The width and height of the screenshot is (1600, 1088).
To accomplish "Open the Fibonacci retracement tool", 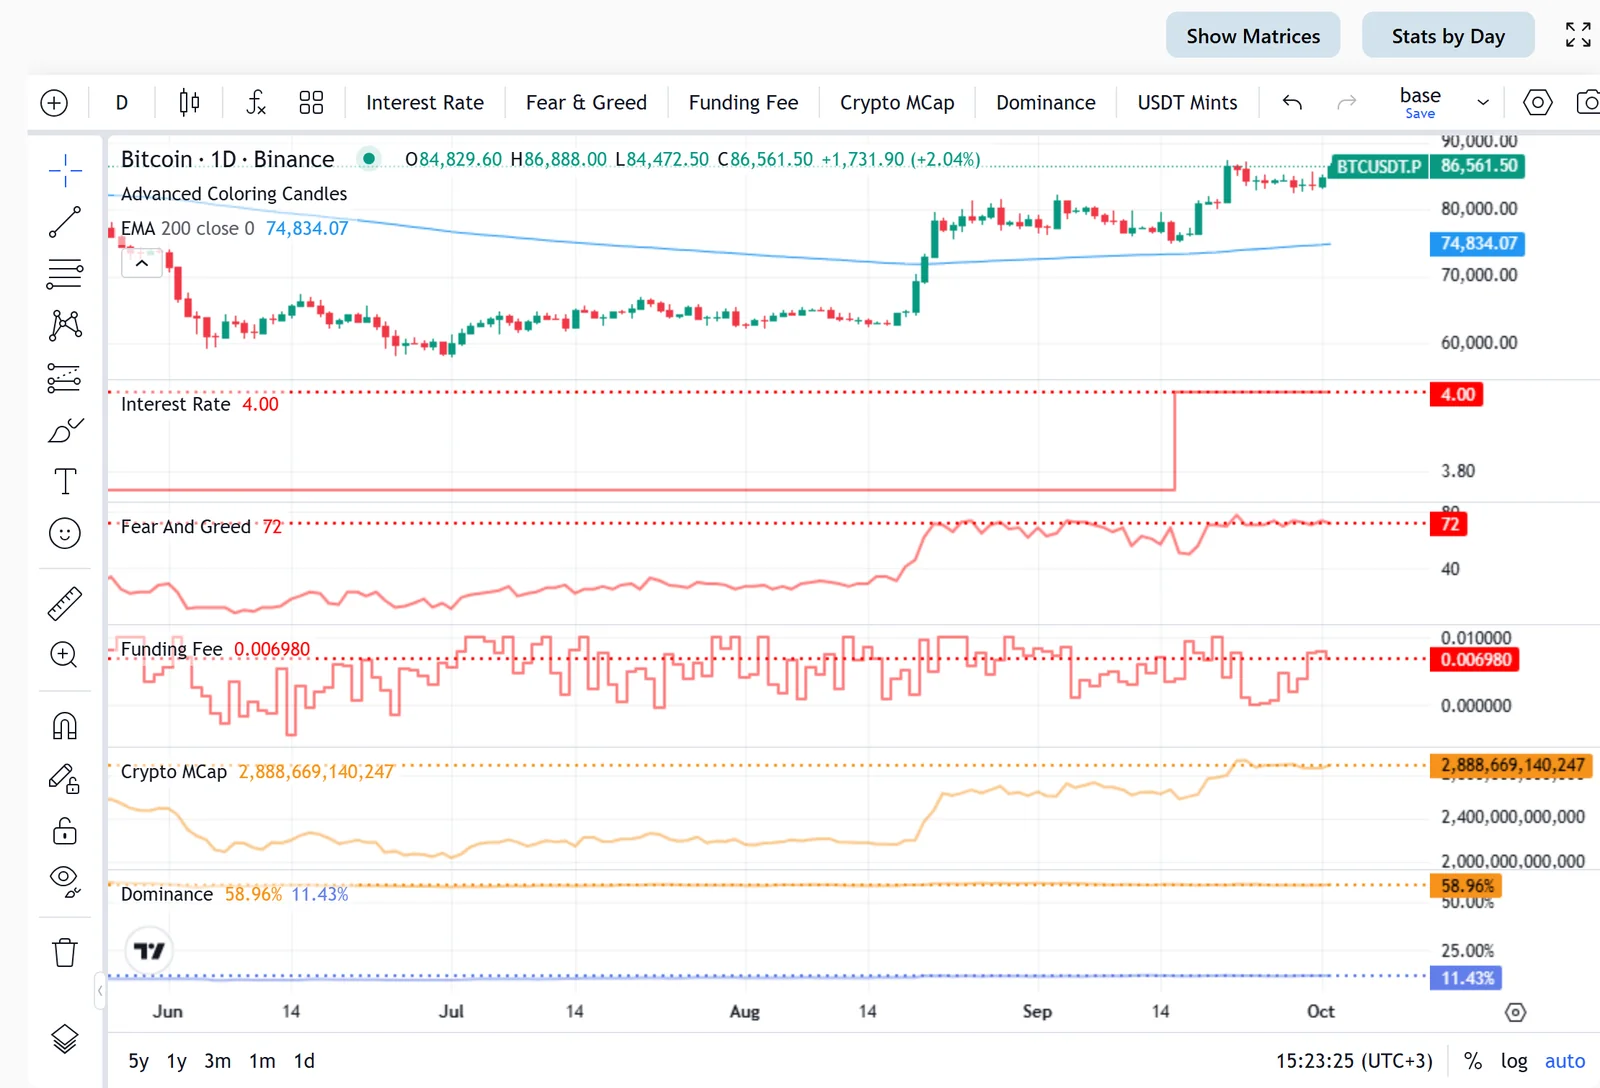I will (x=65, y=273).
